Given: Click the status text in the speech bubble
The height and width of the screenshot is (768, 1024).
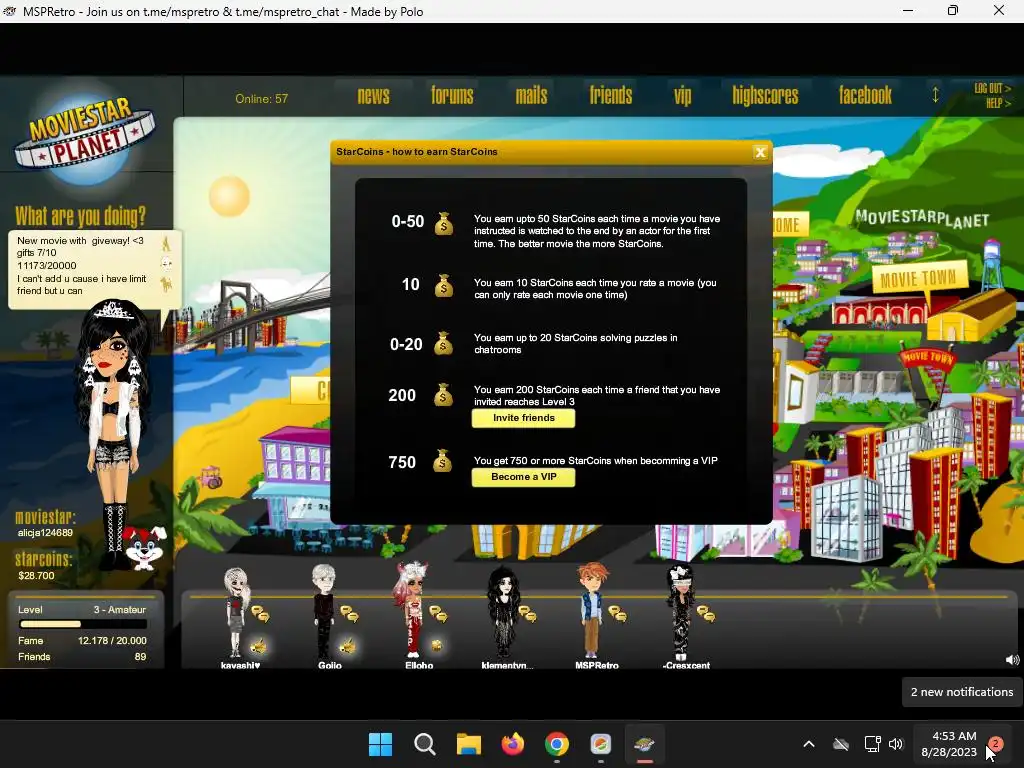Looking at the screenshot, I should (82, 266).
